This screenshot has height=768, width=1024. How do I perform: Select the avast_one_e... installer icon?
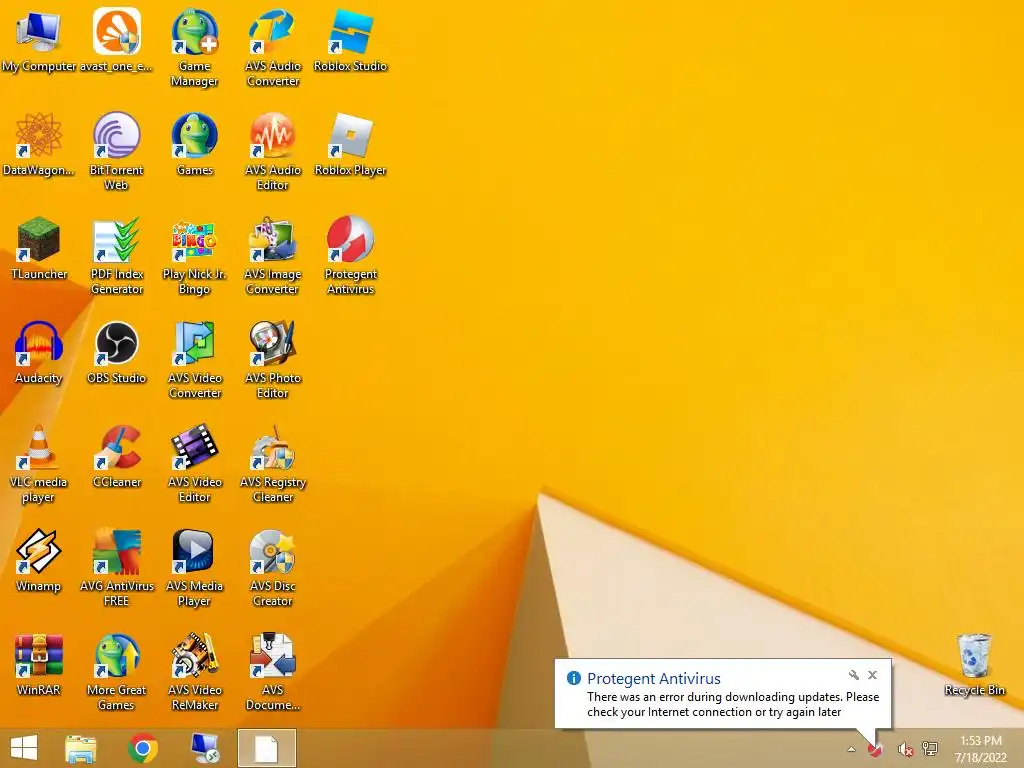(x=116, y=40)
